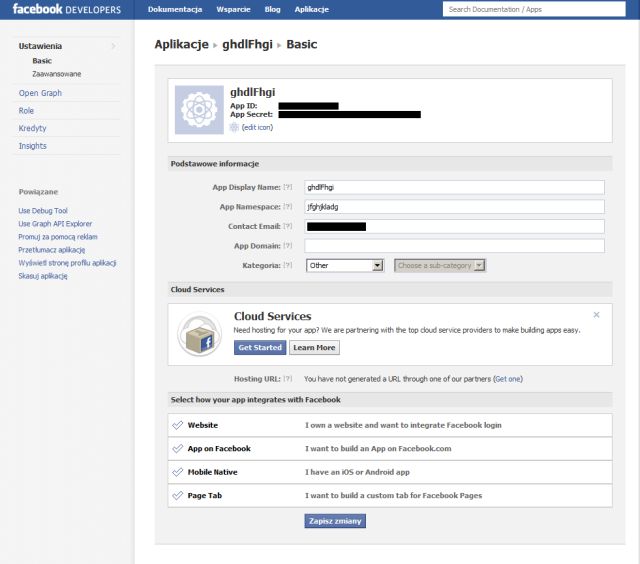Viewport: 640px width, 564px height.
Task: Select the Mobile Native integration row
Action: click(x=390, y=472)
